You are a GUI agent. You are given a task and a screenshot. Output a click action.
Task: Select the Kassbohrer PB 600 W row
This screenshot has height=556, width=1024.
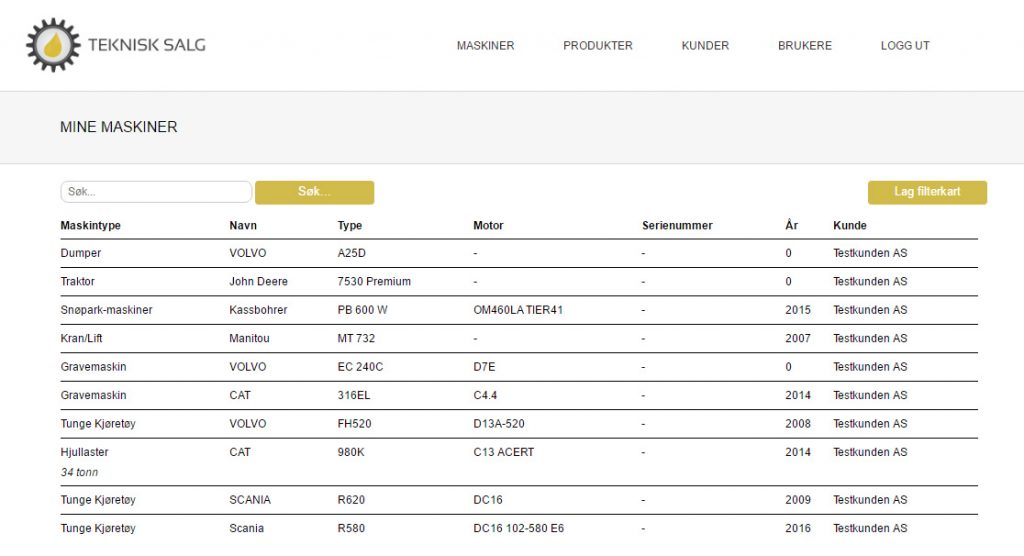point(519,310)
